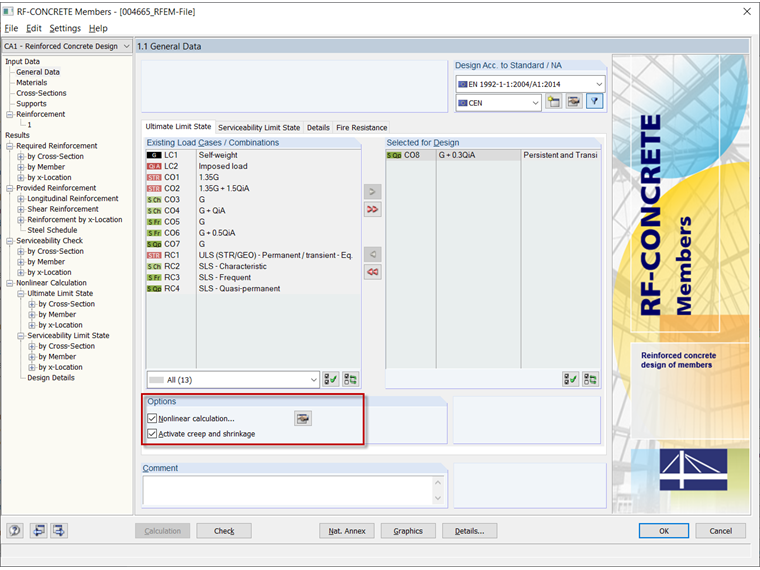Add selected load case with single arrow

(x=372, y=191)
